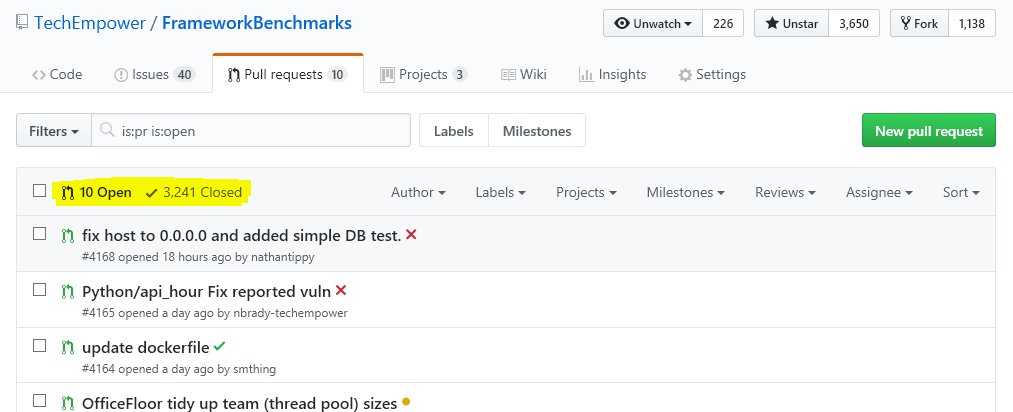The width and height of the screenshot is (1013, 412).
Task: Open the fix host to 0.0.0.0 pull request
Action: click(241, 236)
